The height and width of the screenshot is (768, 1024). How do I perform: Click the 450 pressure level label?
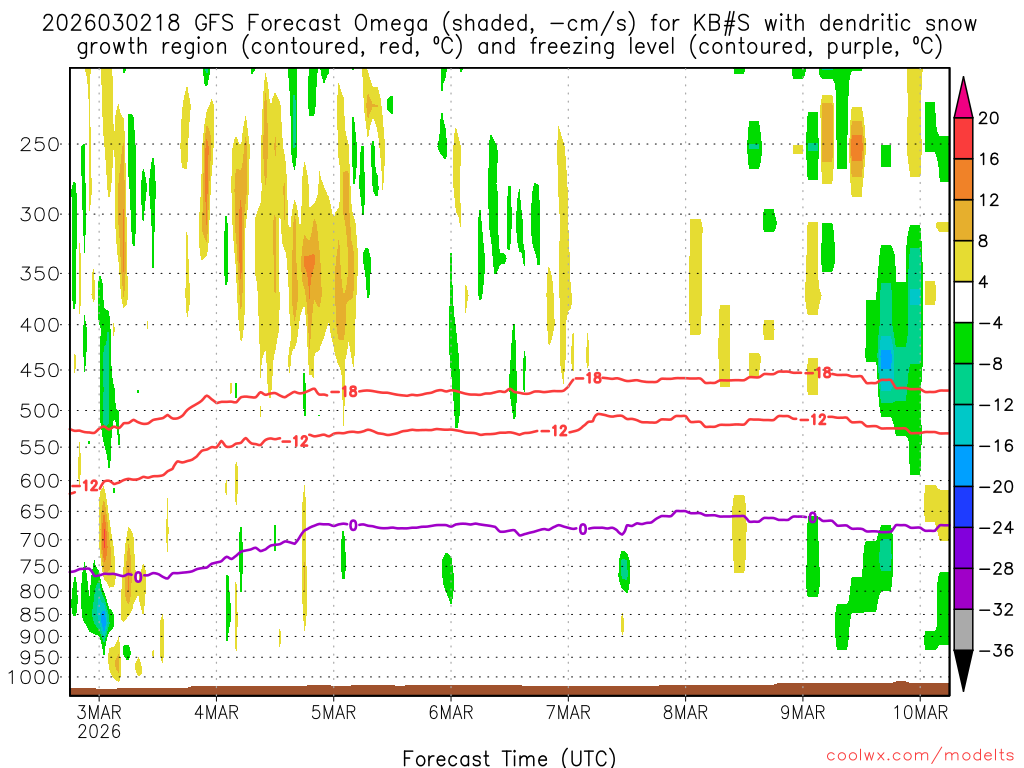click(40, 370)
